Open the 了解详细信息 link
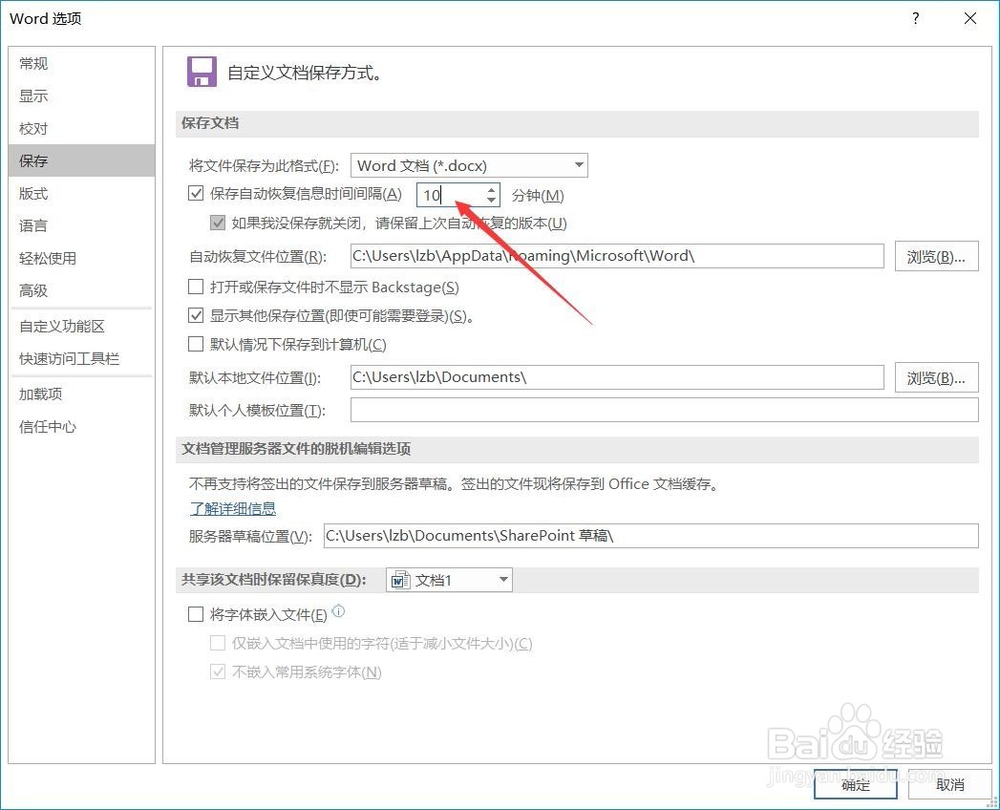Screen dimensions: 1000x810 (233, 508)
